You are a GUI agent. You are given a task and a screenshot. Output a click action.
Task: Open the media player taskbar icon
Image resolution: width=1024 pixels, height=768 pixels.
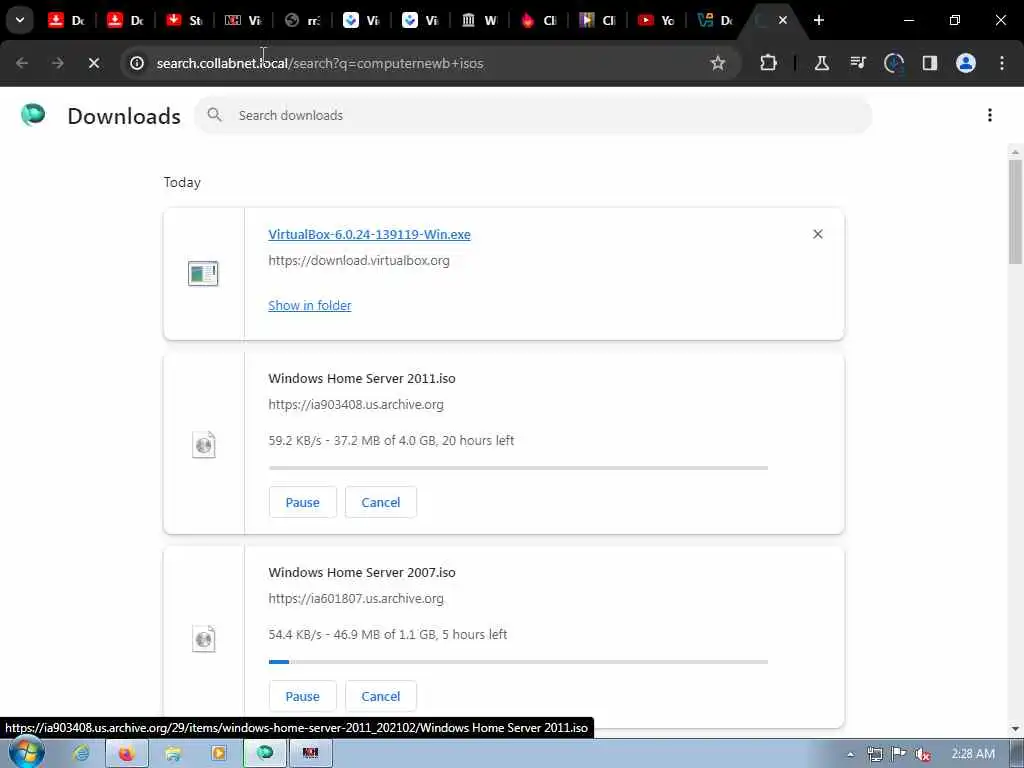click(218, 753)
